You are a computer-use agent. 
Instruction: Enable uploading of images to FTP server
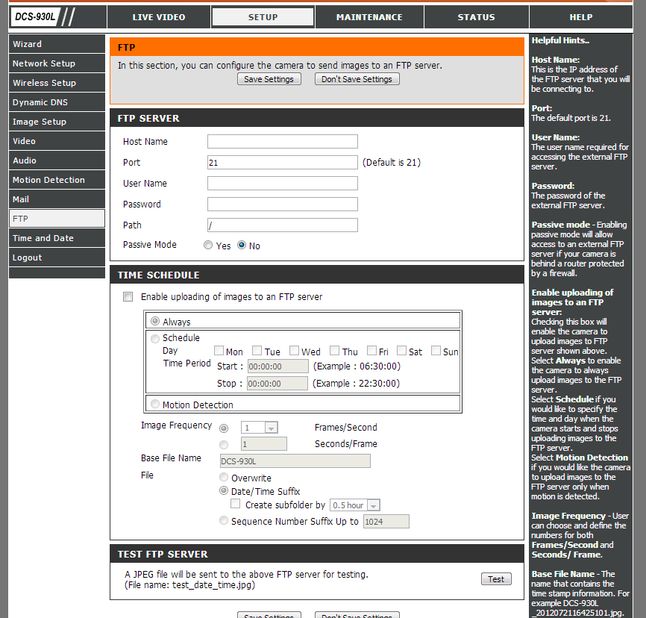point(128,297)
